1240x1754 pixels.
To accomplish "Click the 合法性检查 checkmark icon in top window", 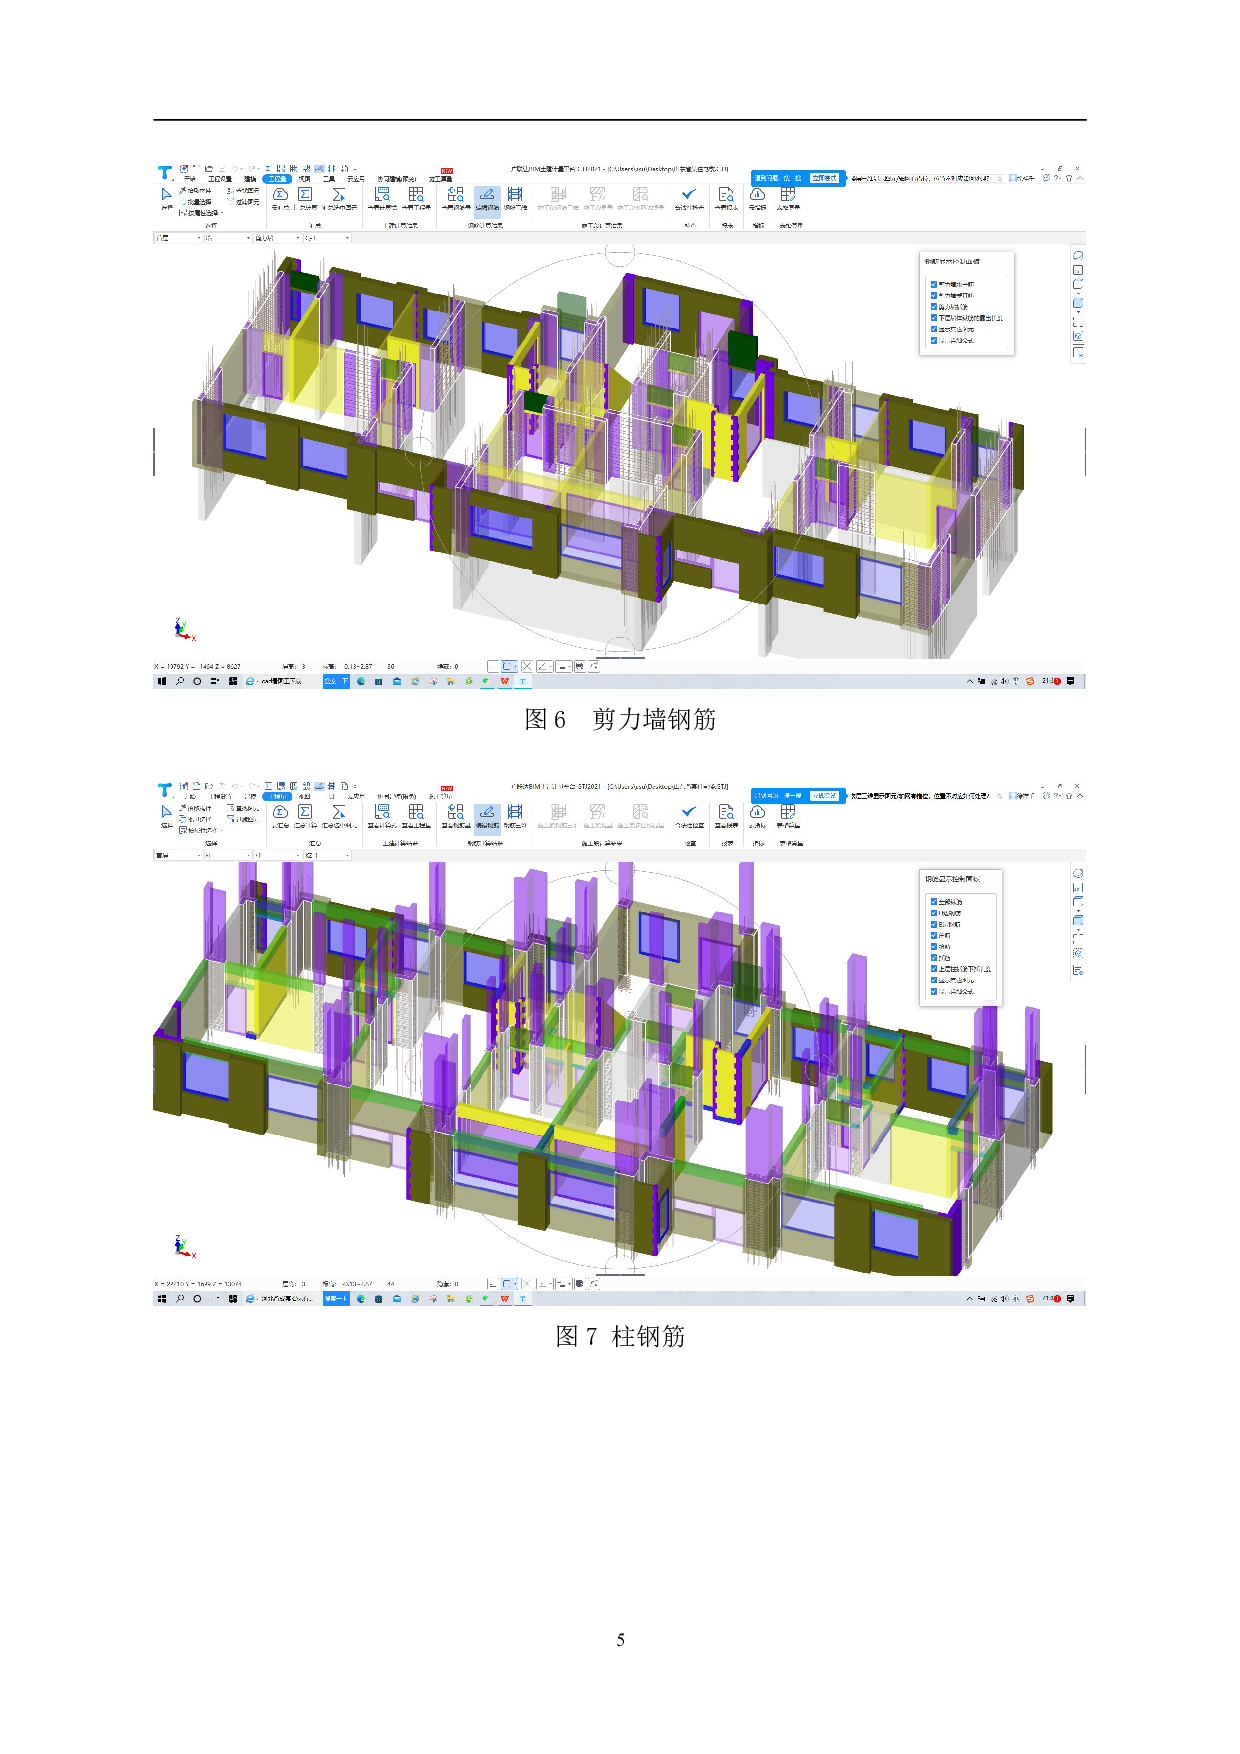I will coord(688,195).
